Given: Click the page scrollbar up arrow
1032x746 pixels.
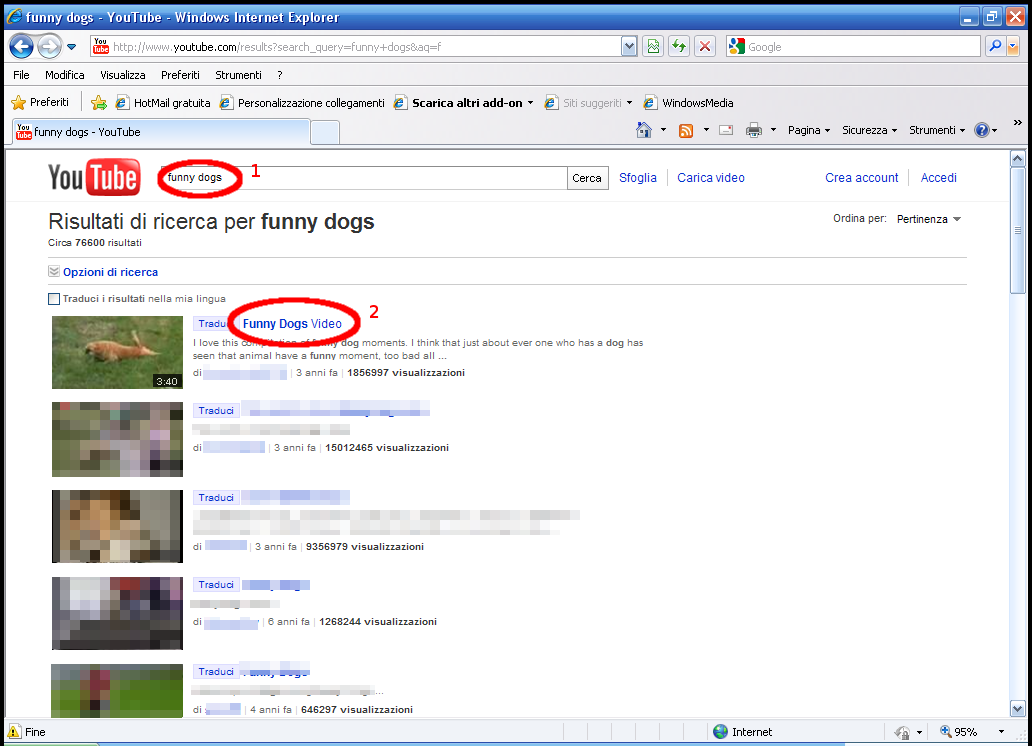Looking at the screenshot, I should [x=1018, y=159].
